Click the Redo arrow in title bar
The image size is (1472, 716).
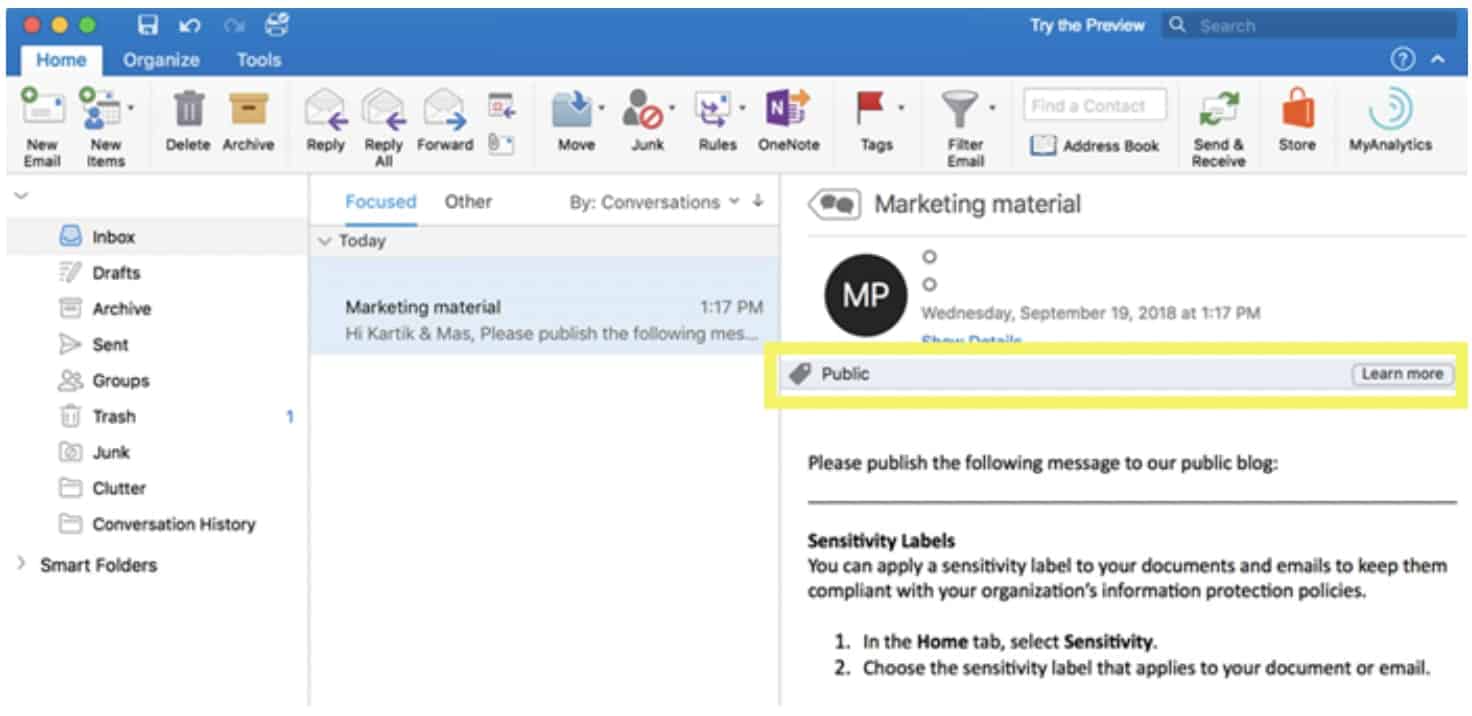(x=235, y=26)
